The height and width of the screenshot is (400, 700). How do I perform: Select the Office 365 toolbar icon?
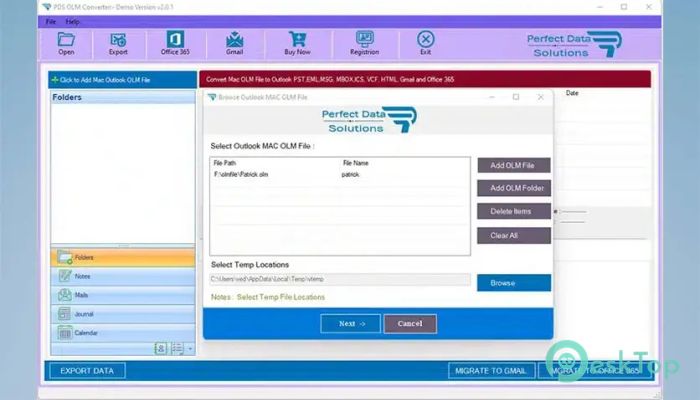pos(174,40)
